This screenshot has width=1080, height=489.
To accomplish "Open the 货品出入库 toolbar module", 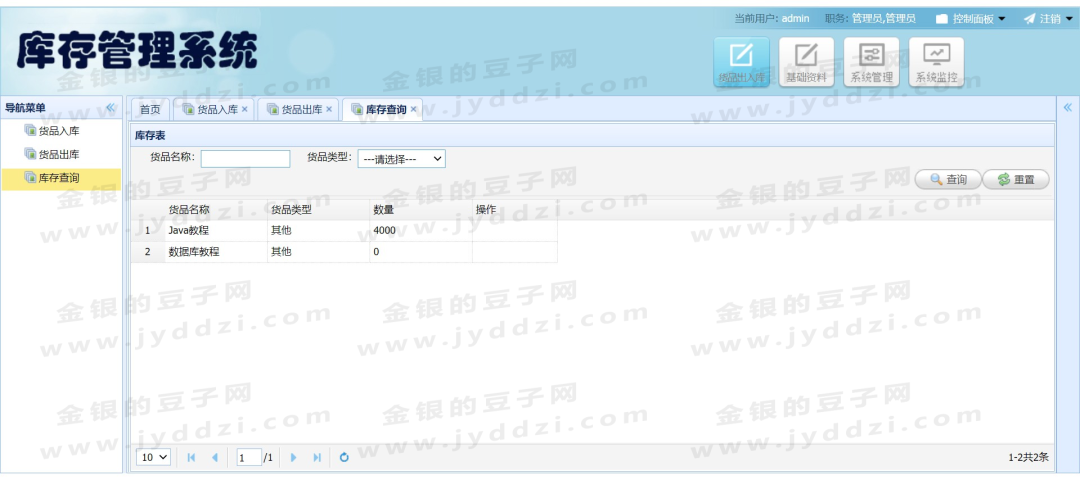I will pyautogui.click(x=741, y=62).
